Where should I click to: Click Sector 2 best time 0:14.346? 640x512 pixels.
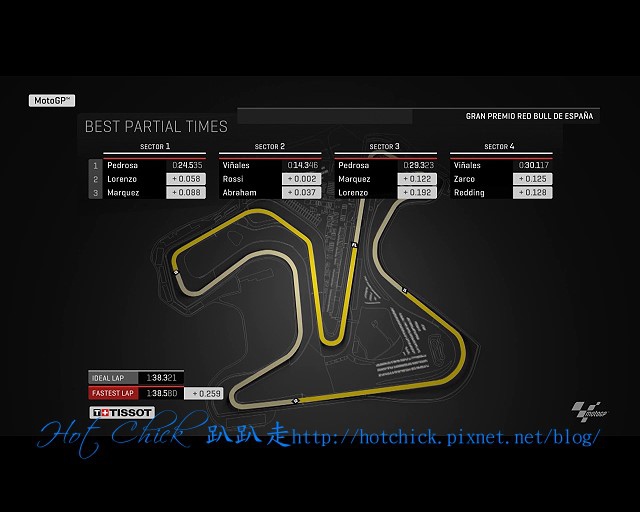[x=302, y=165]
